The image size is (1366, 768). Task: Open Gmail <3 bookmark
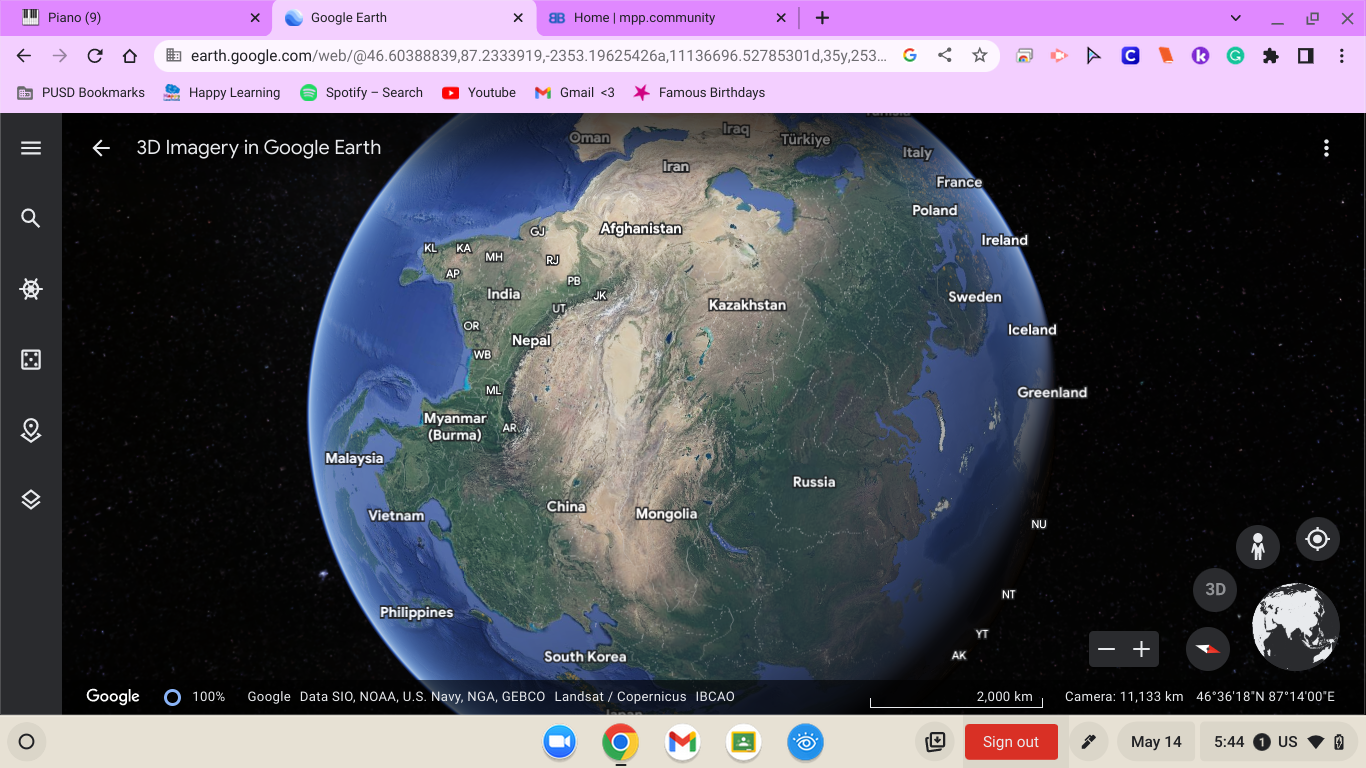575,92
